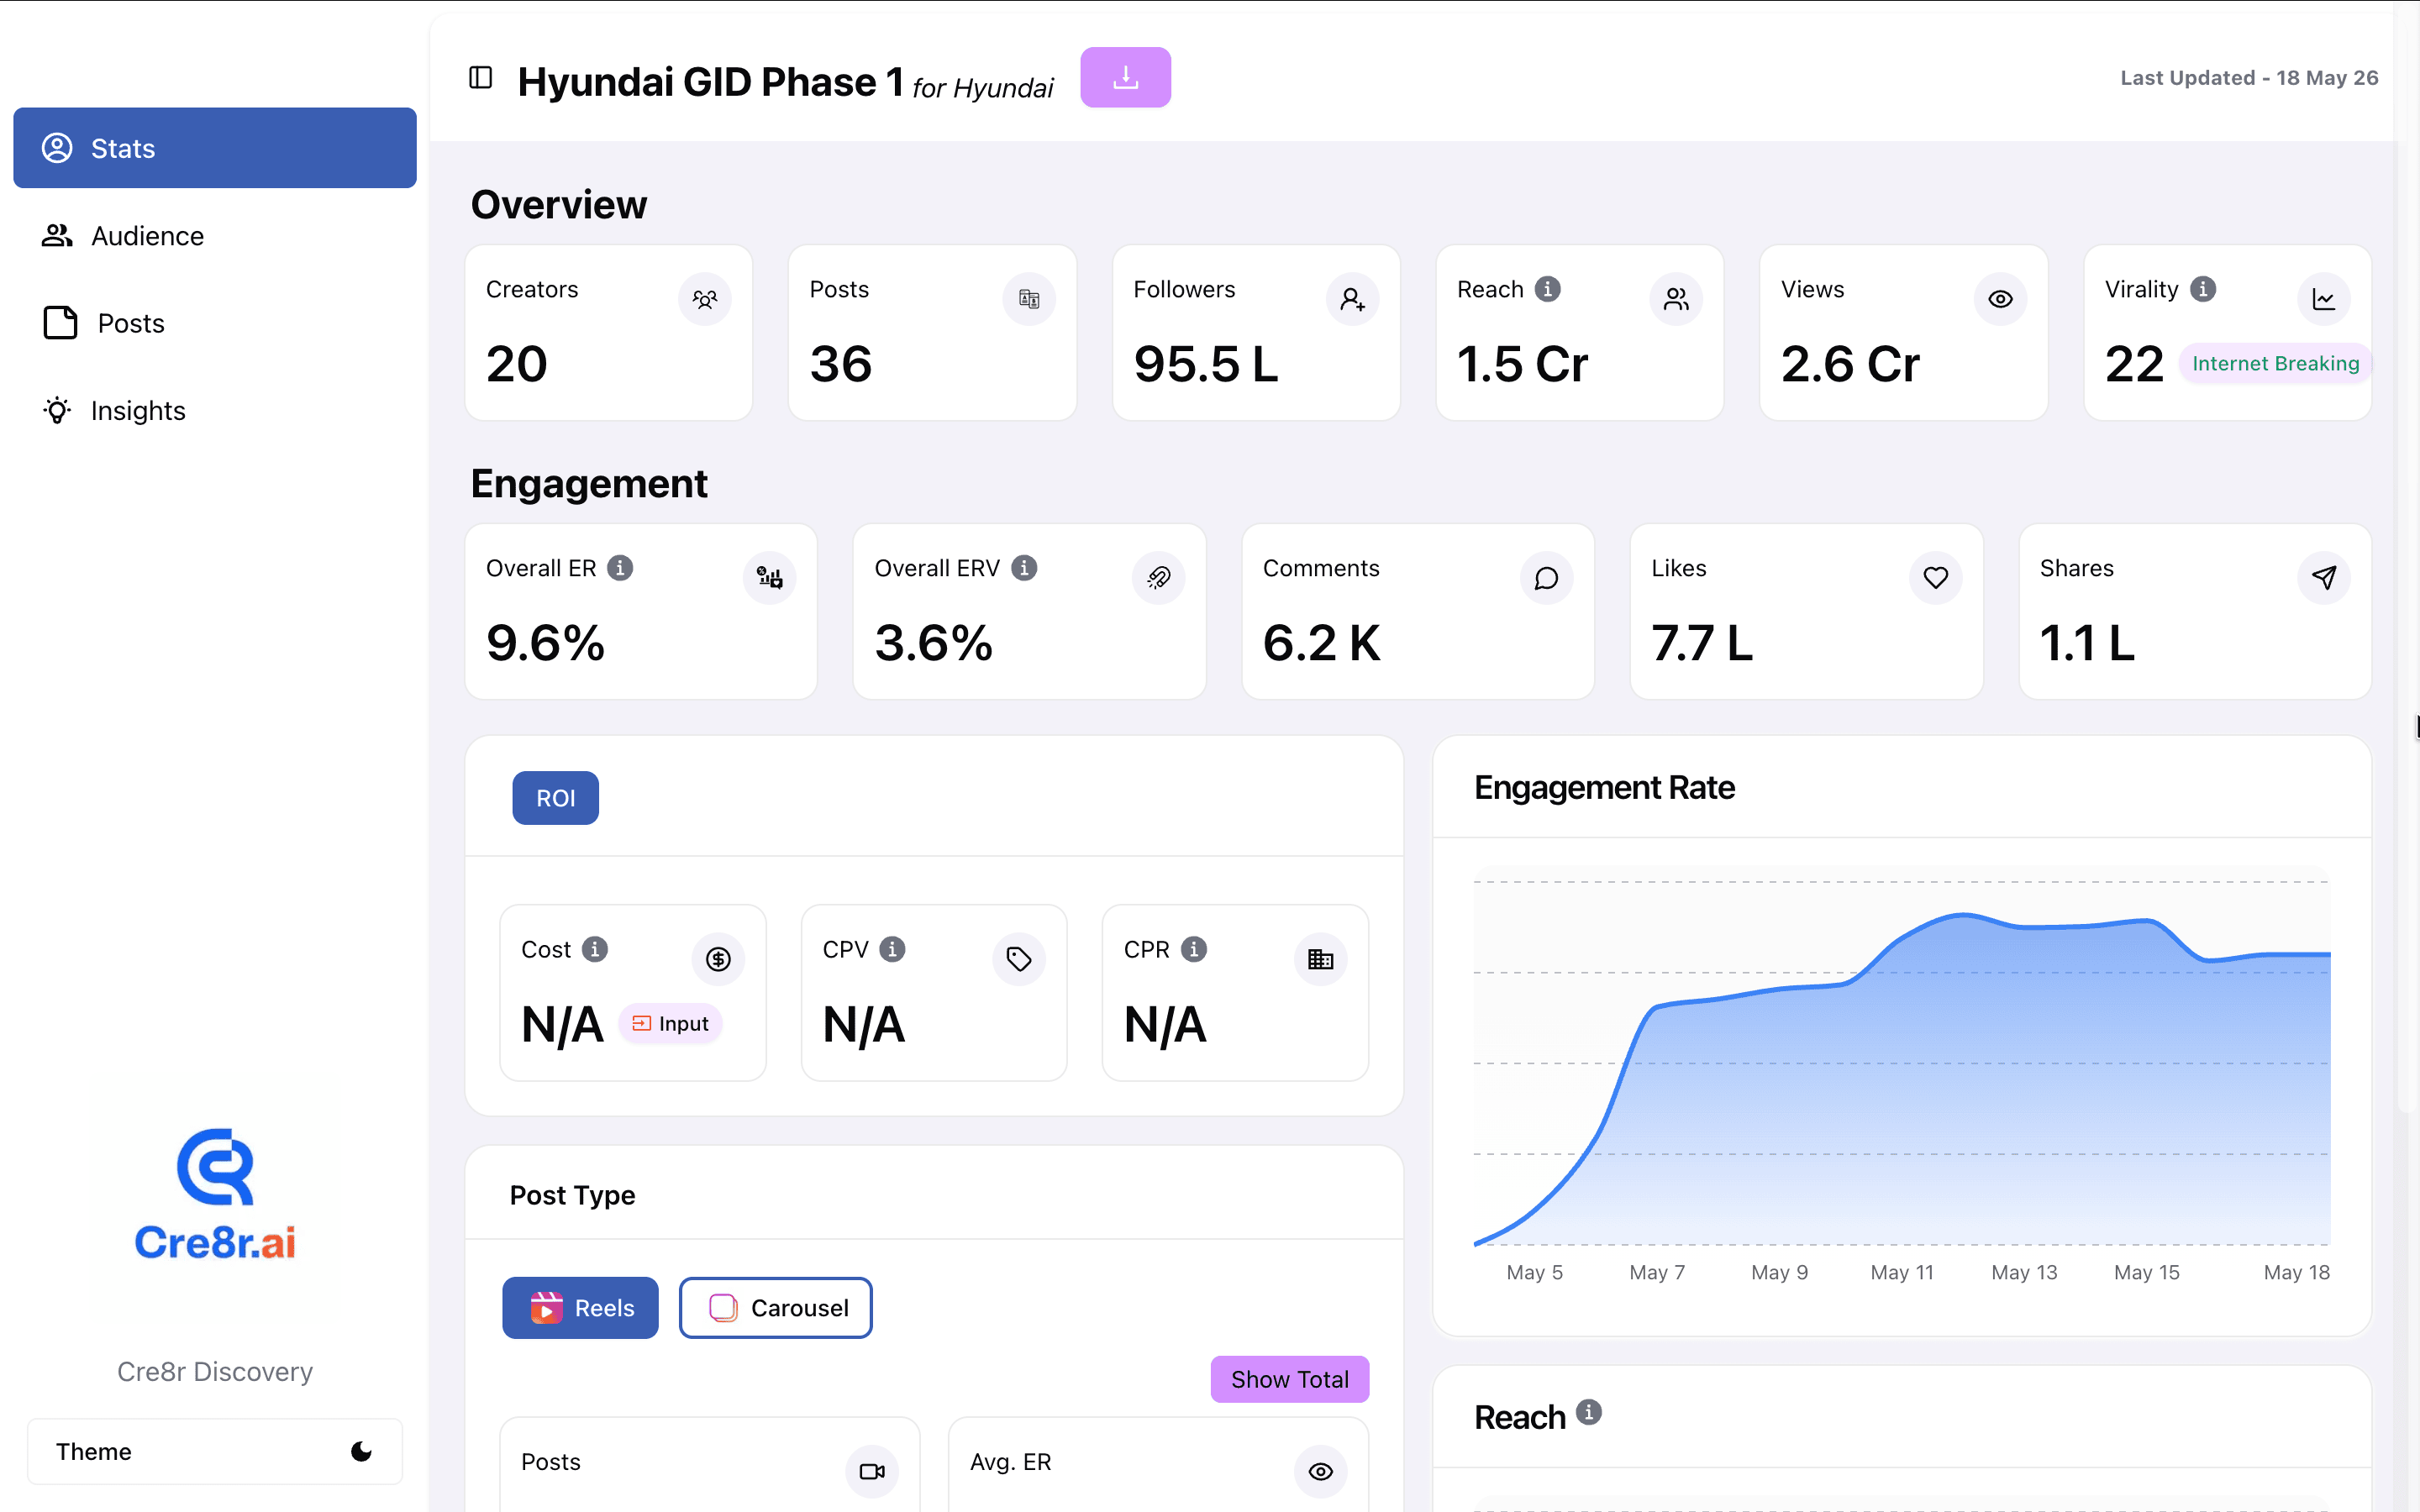Click the CPV tag icon
Screen dimensions: 2420x1512
pos(1019,959)
